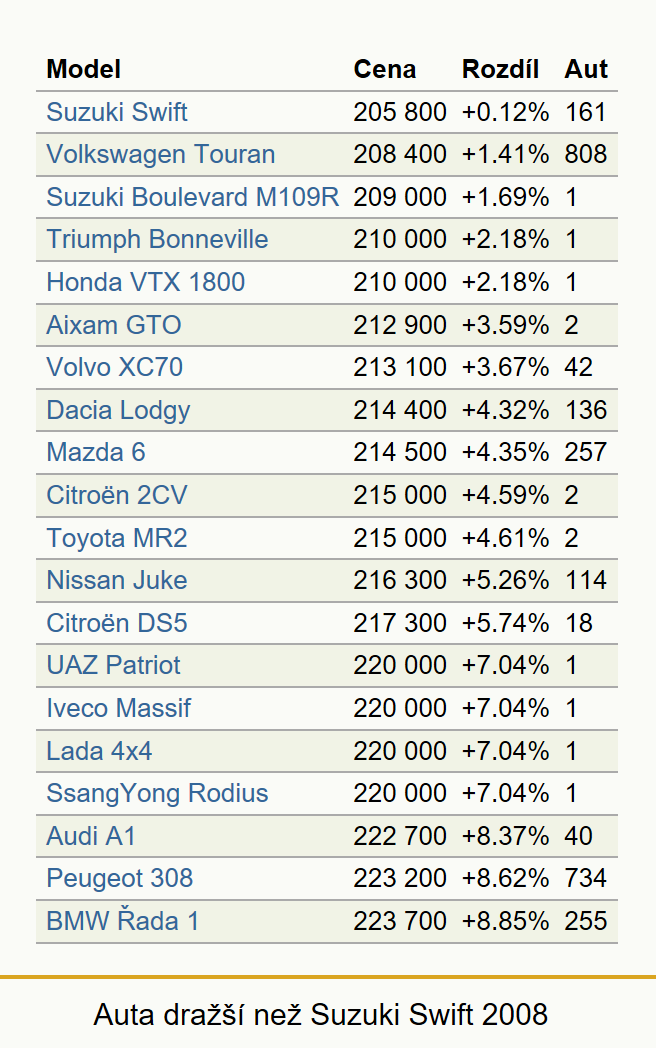
Task: Click the Citroën 2CV link
Action: 117,495
